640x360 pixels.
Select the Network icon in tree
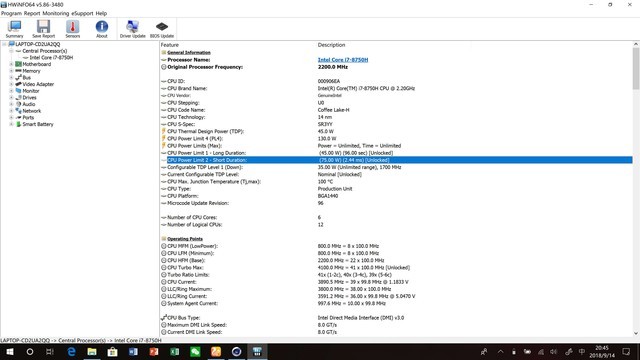coord(18,111)
